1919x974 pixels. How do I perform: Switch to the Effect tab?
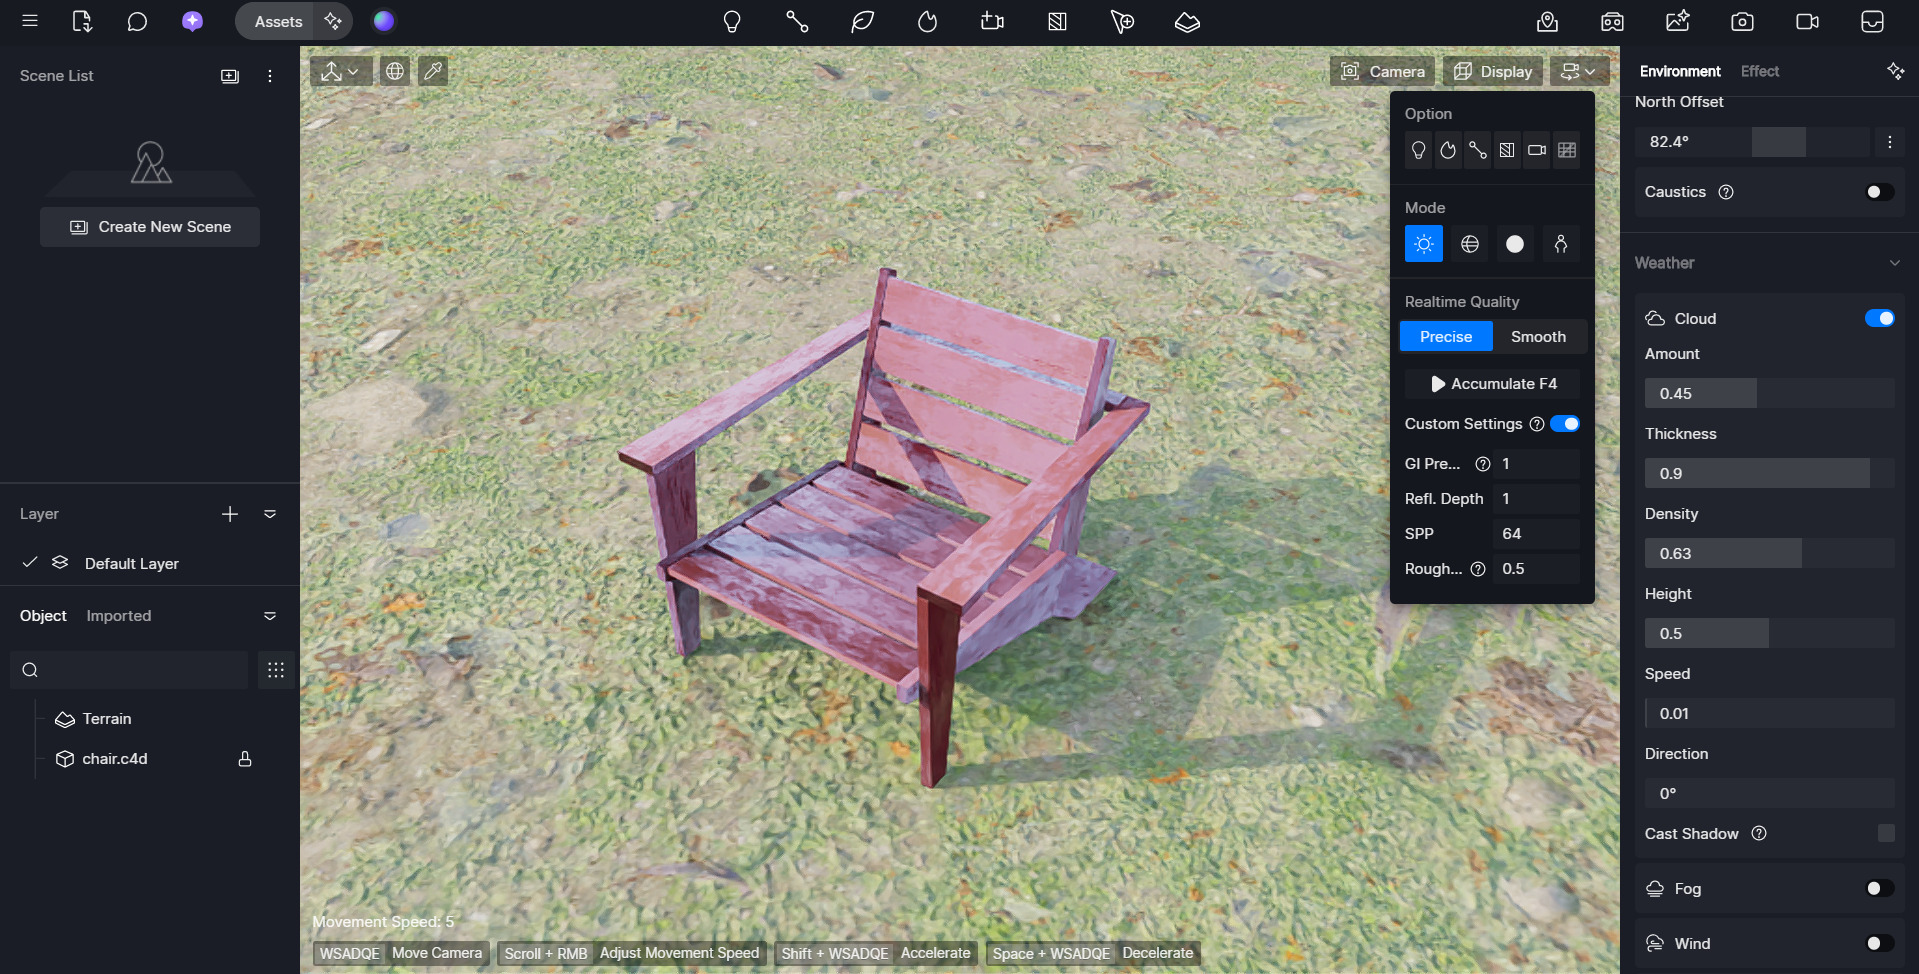[x=1759, y=71]
